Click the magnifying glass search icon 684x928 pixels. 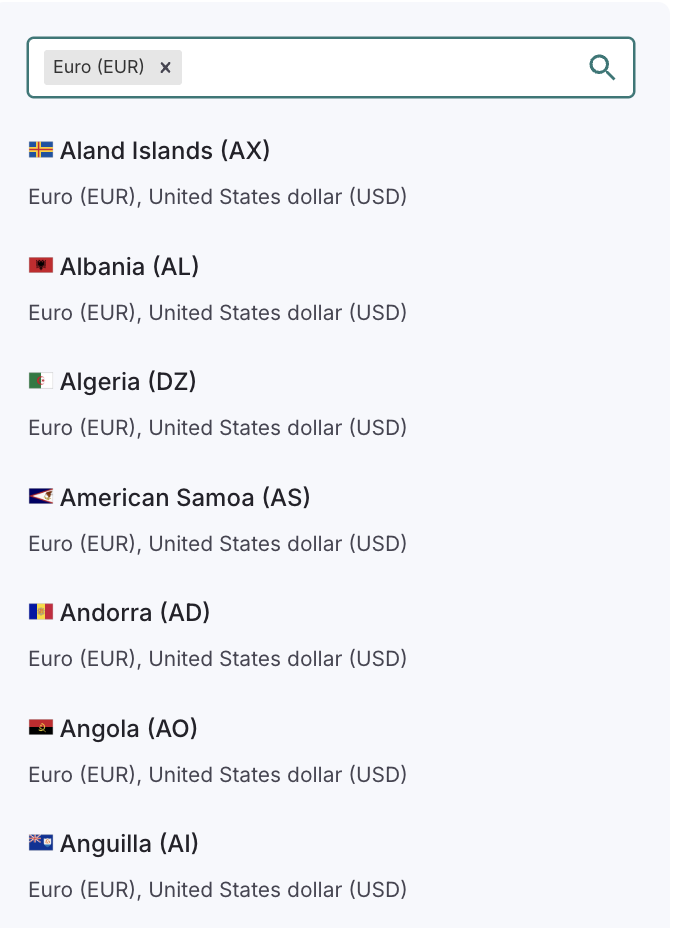(x=602, y=67)
